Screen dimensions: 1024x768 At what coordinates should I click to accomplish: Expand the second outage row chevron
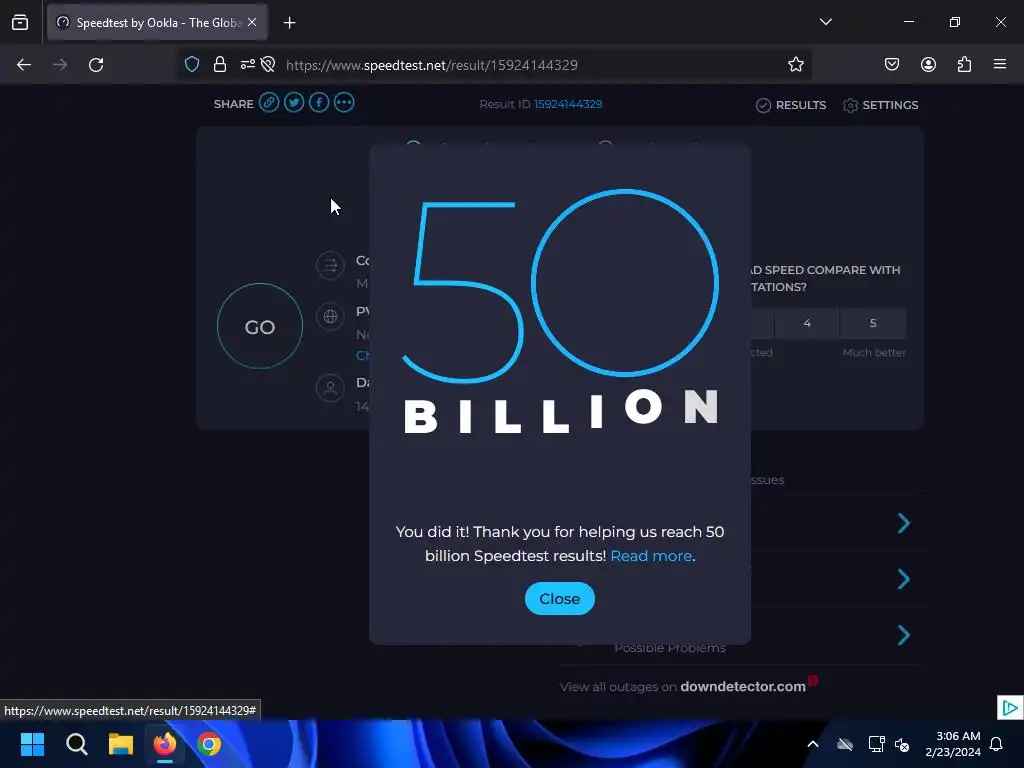click(x=904, y=579)
